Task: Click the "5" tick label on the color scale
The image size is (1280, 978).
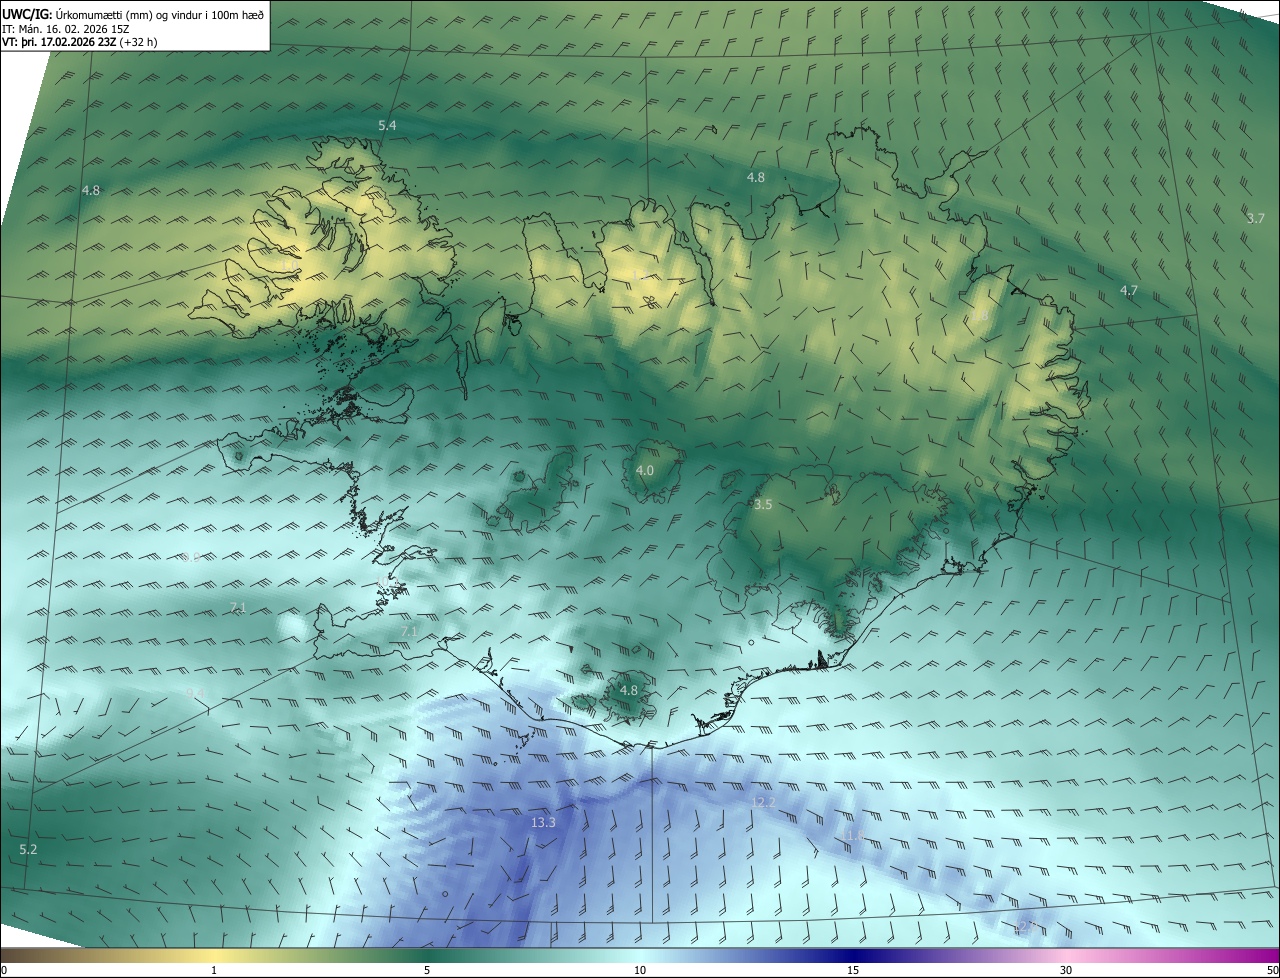Action: coord(427,970)
